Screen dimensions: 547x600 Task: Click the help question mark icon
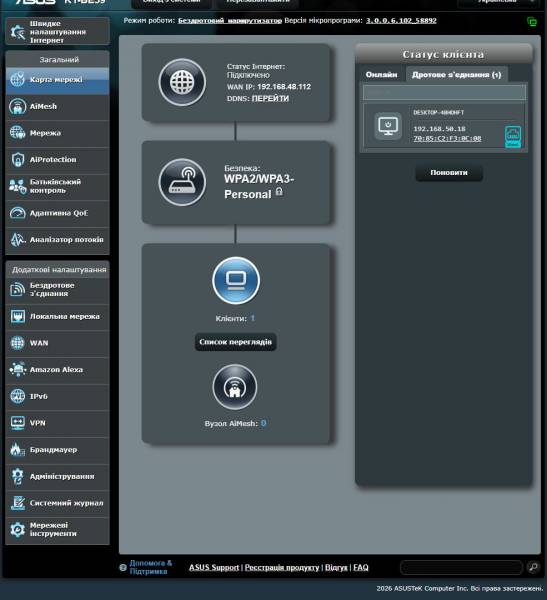pyautogui.click(x=123, y=567)
